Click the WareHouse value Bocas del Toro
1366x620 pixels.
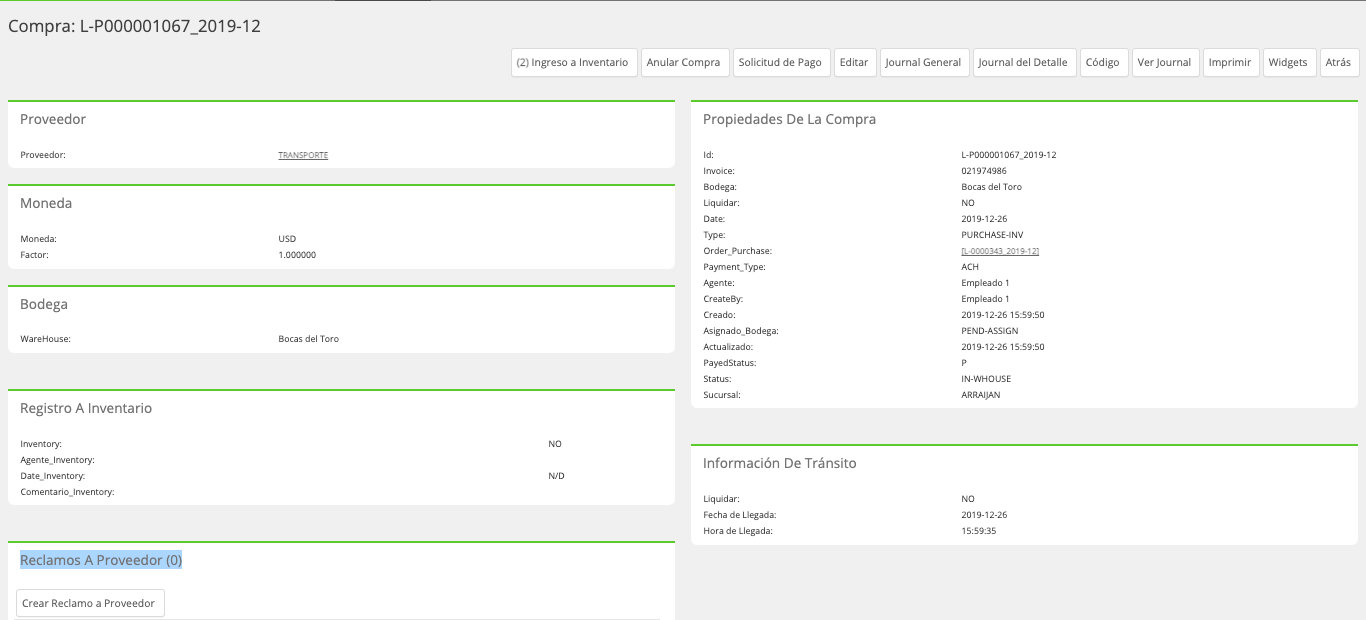click(309, 339)
